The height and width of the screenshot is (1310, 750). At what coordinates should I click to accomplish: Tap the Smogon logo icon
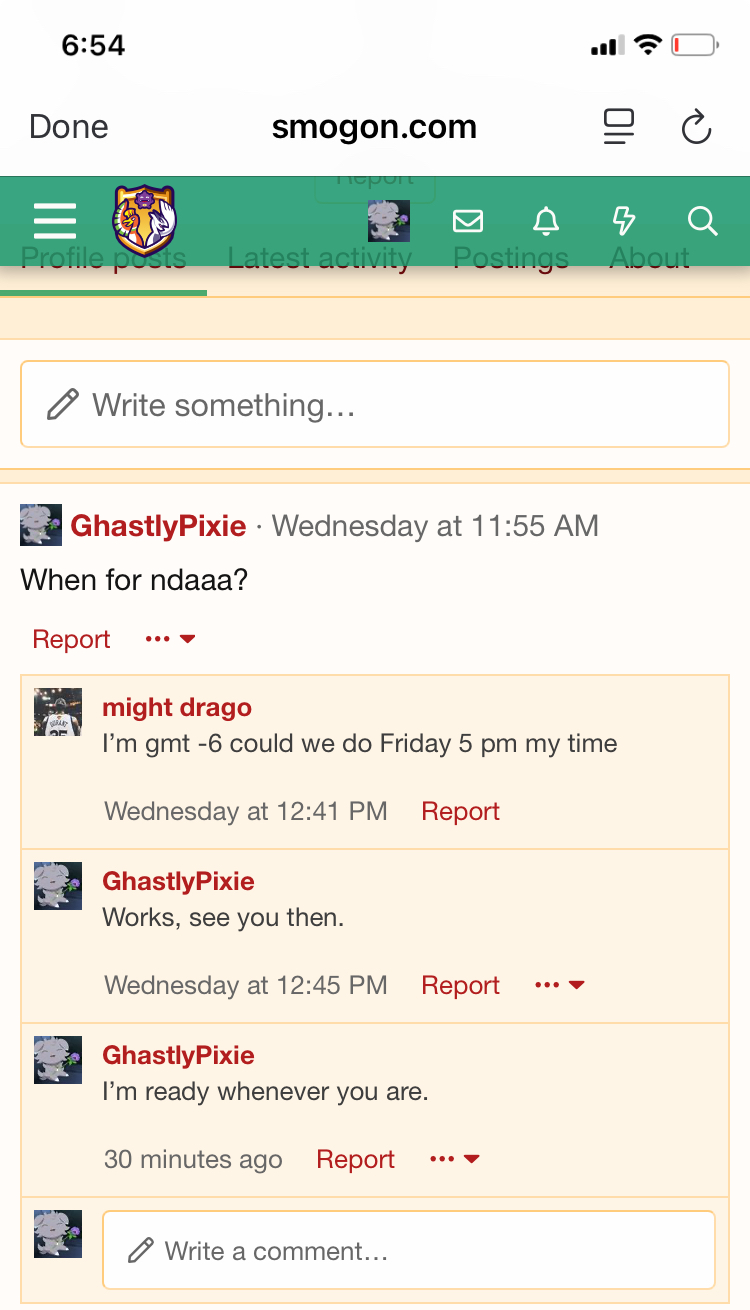[x=145, y=220]
